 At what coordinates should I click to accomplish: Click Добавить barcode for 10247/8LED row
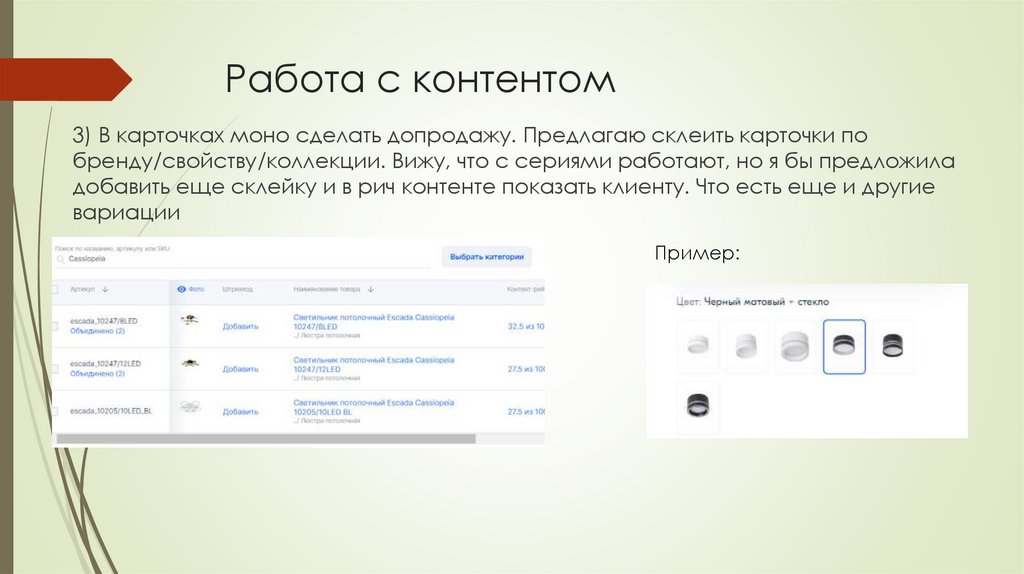[240, 327]
